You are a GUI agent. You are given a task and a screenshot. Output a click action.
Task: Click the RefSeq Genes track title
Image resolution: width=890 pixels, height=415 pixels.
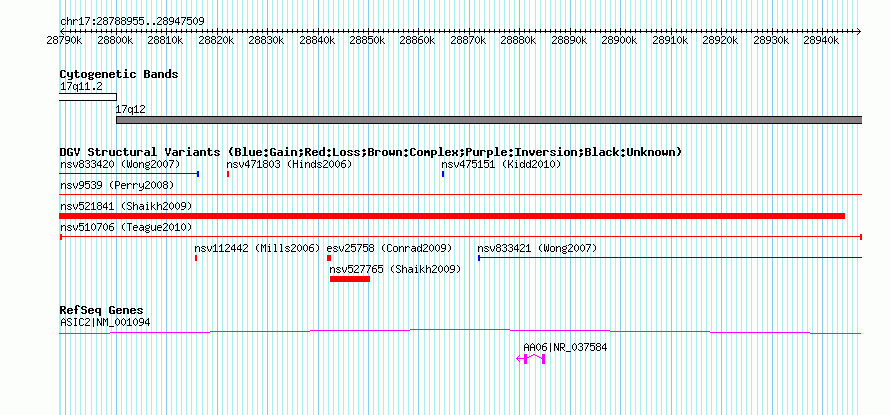(102, 311)
